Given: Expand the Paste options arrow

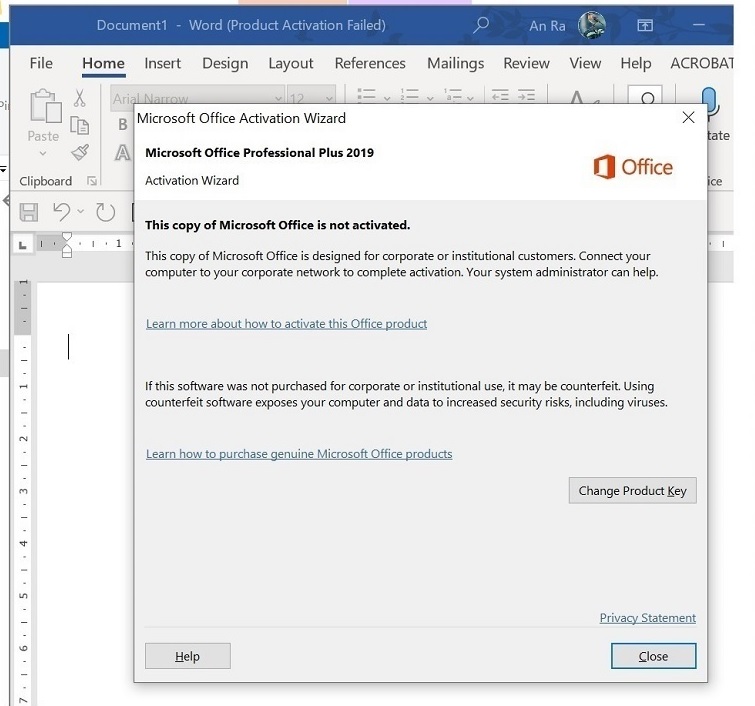Looking at the screenshot, I should 43,154.
